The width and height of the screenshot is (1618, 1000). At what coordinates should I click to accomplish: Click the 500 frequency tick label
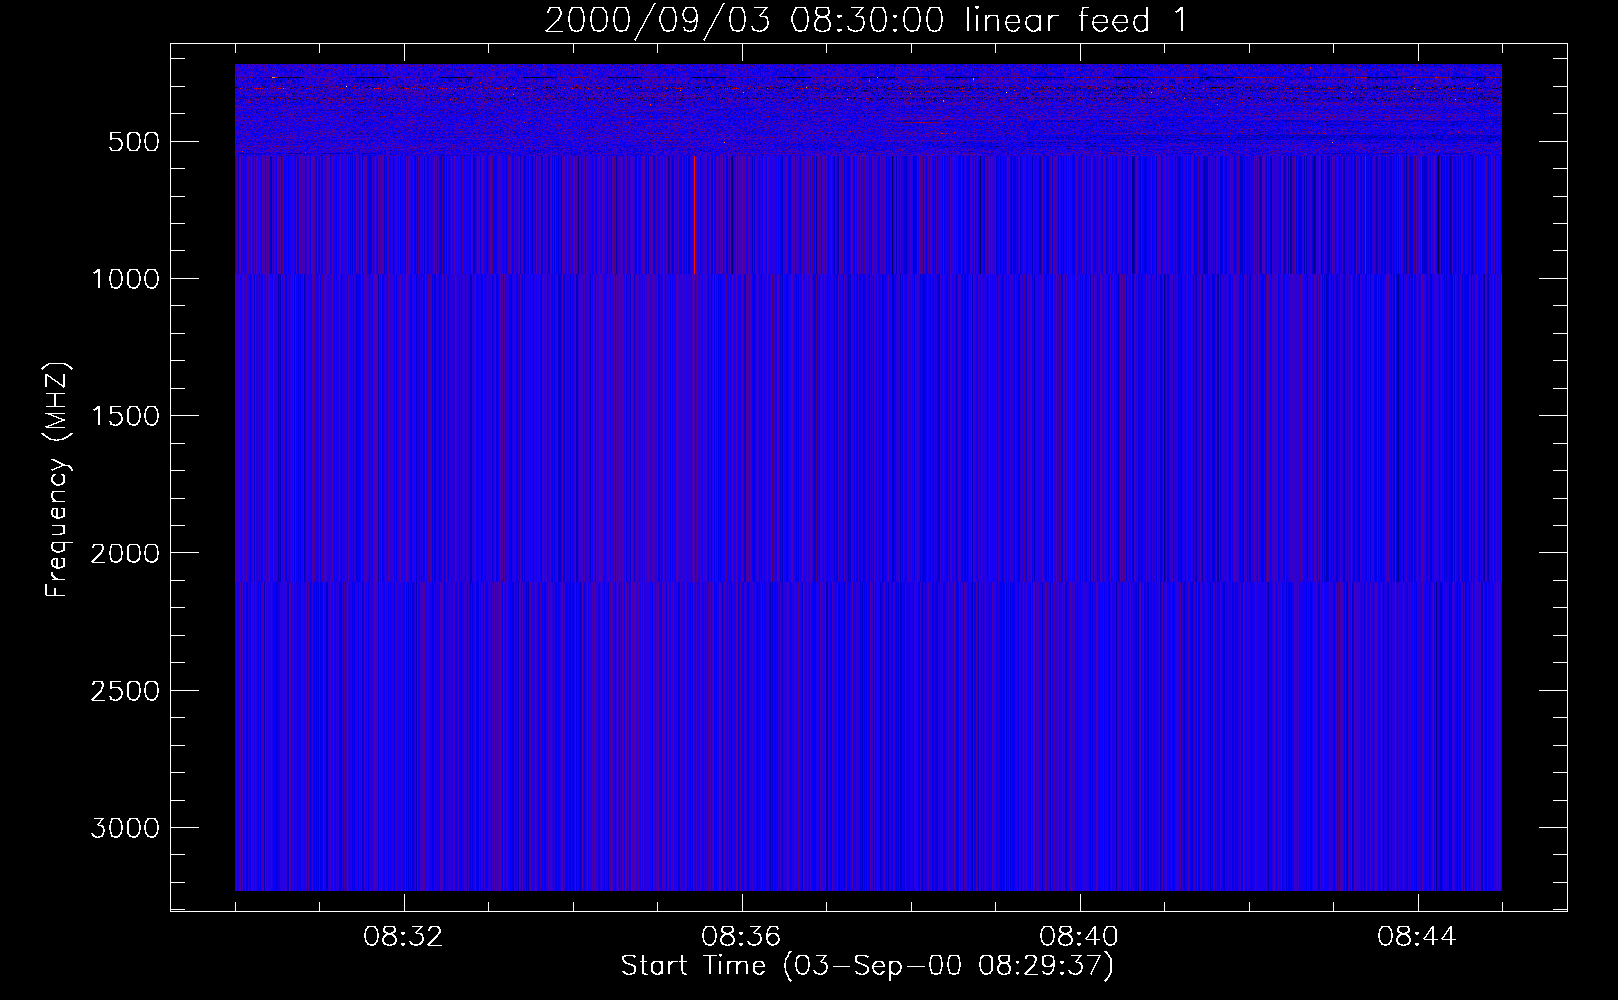point(134,142)
